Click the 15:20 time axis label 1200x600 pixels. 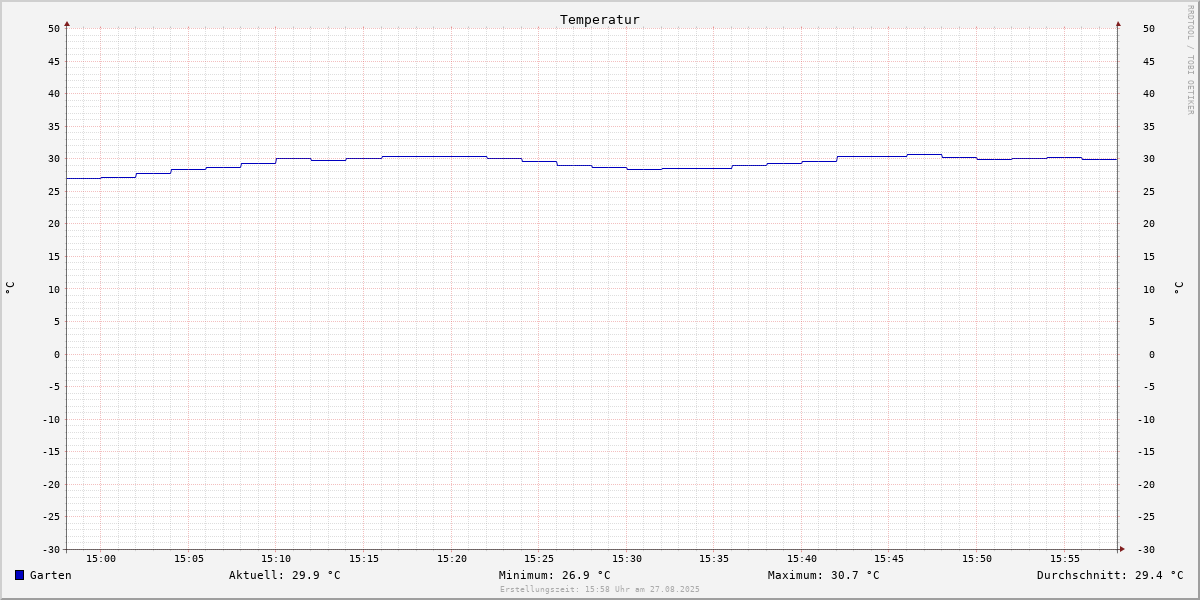click(452, 559)
